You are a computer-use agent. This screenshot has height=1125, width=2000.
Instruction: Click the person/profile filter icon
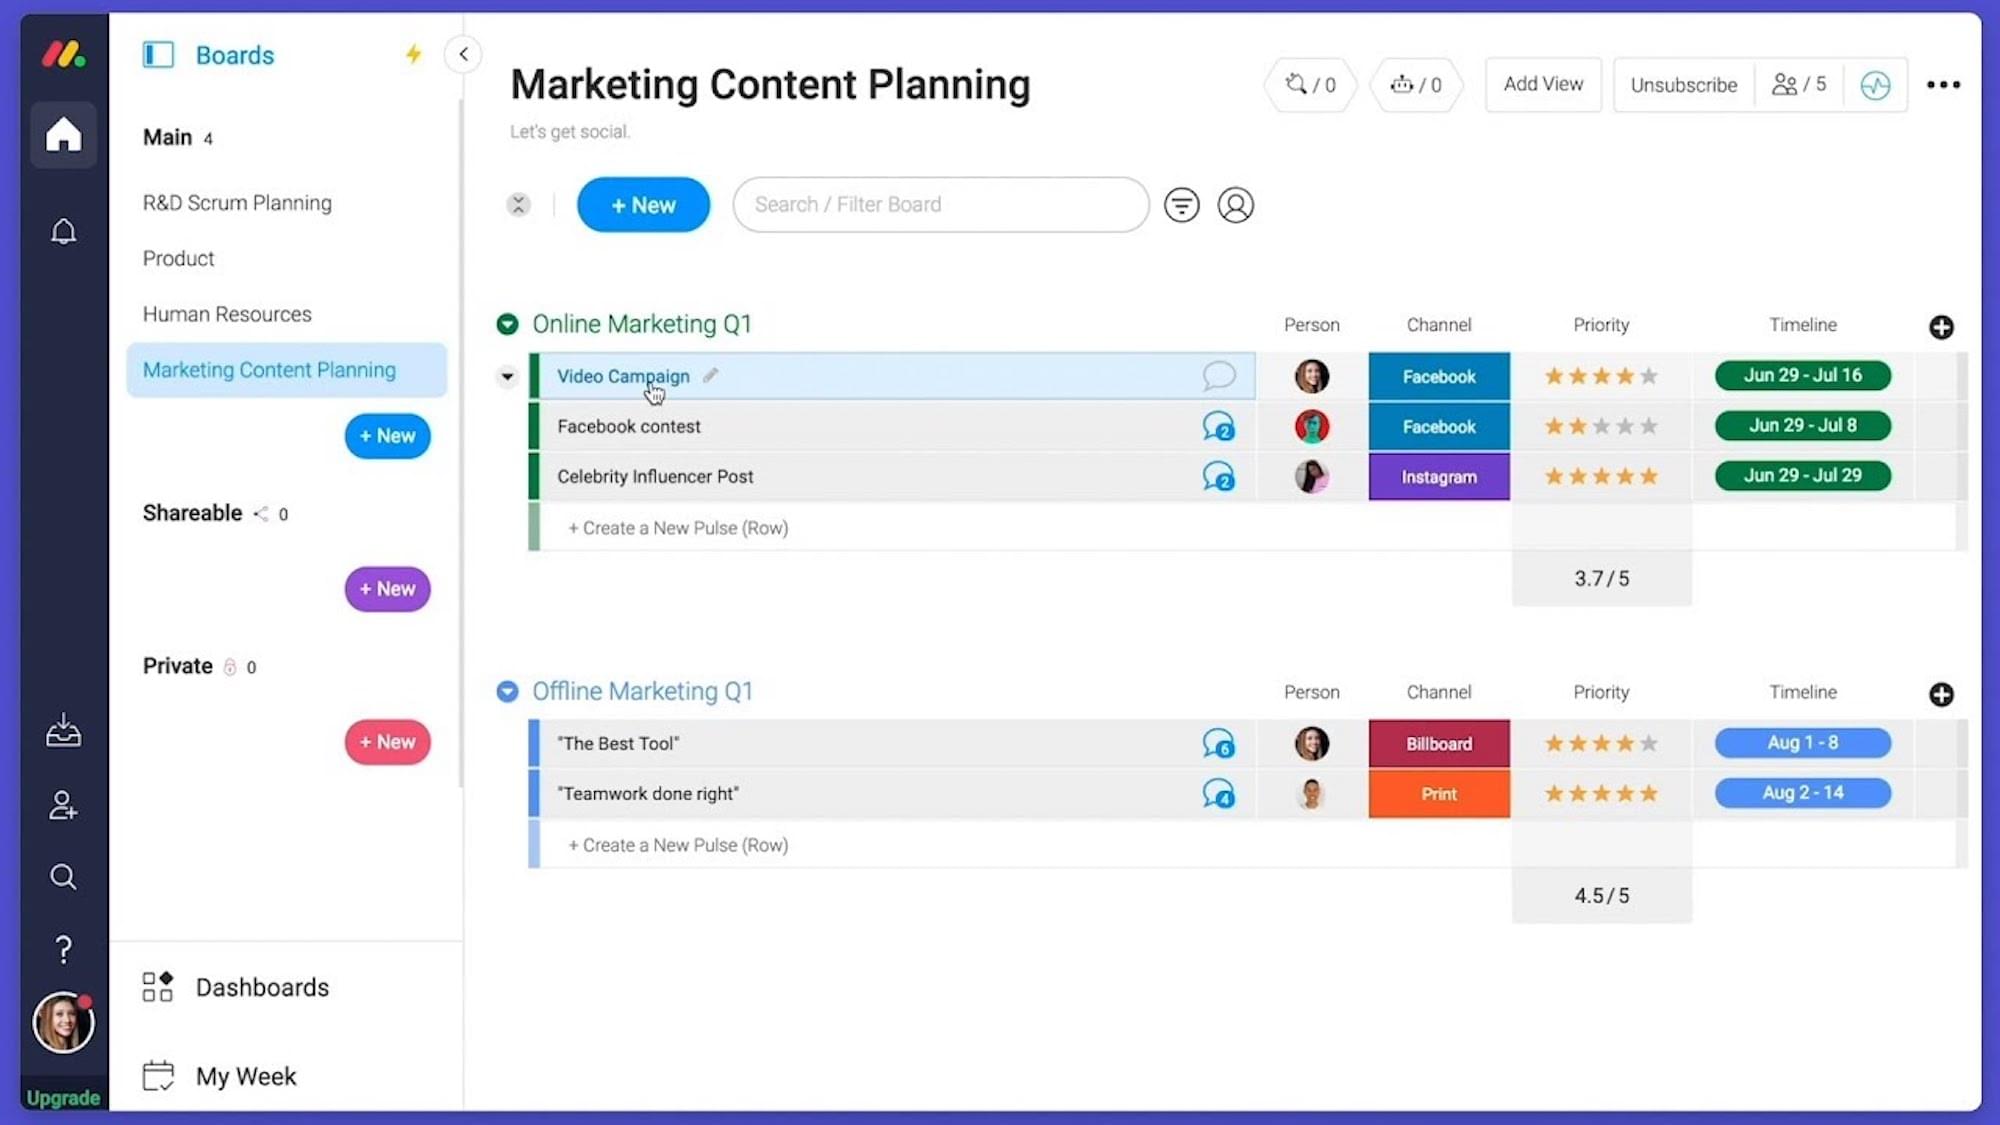click(1234, 205)
